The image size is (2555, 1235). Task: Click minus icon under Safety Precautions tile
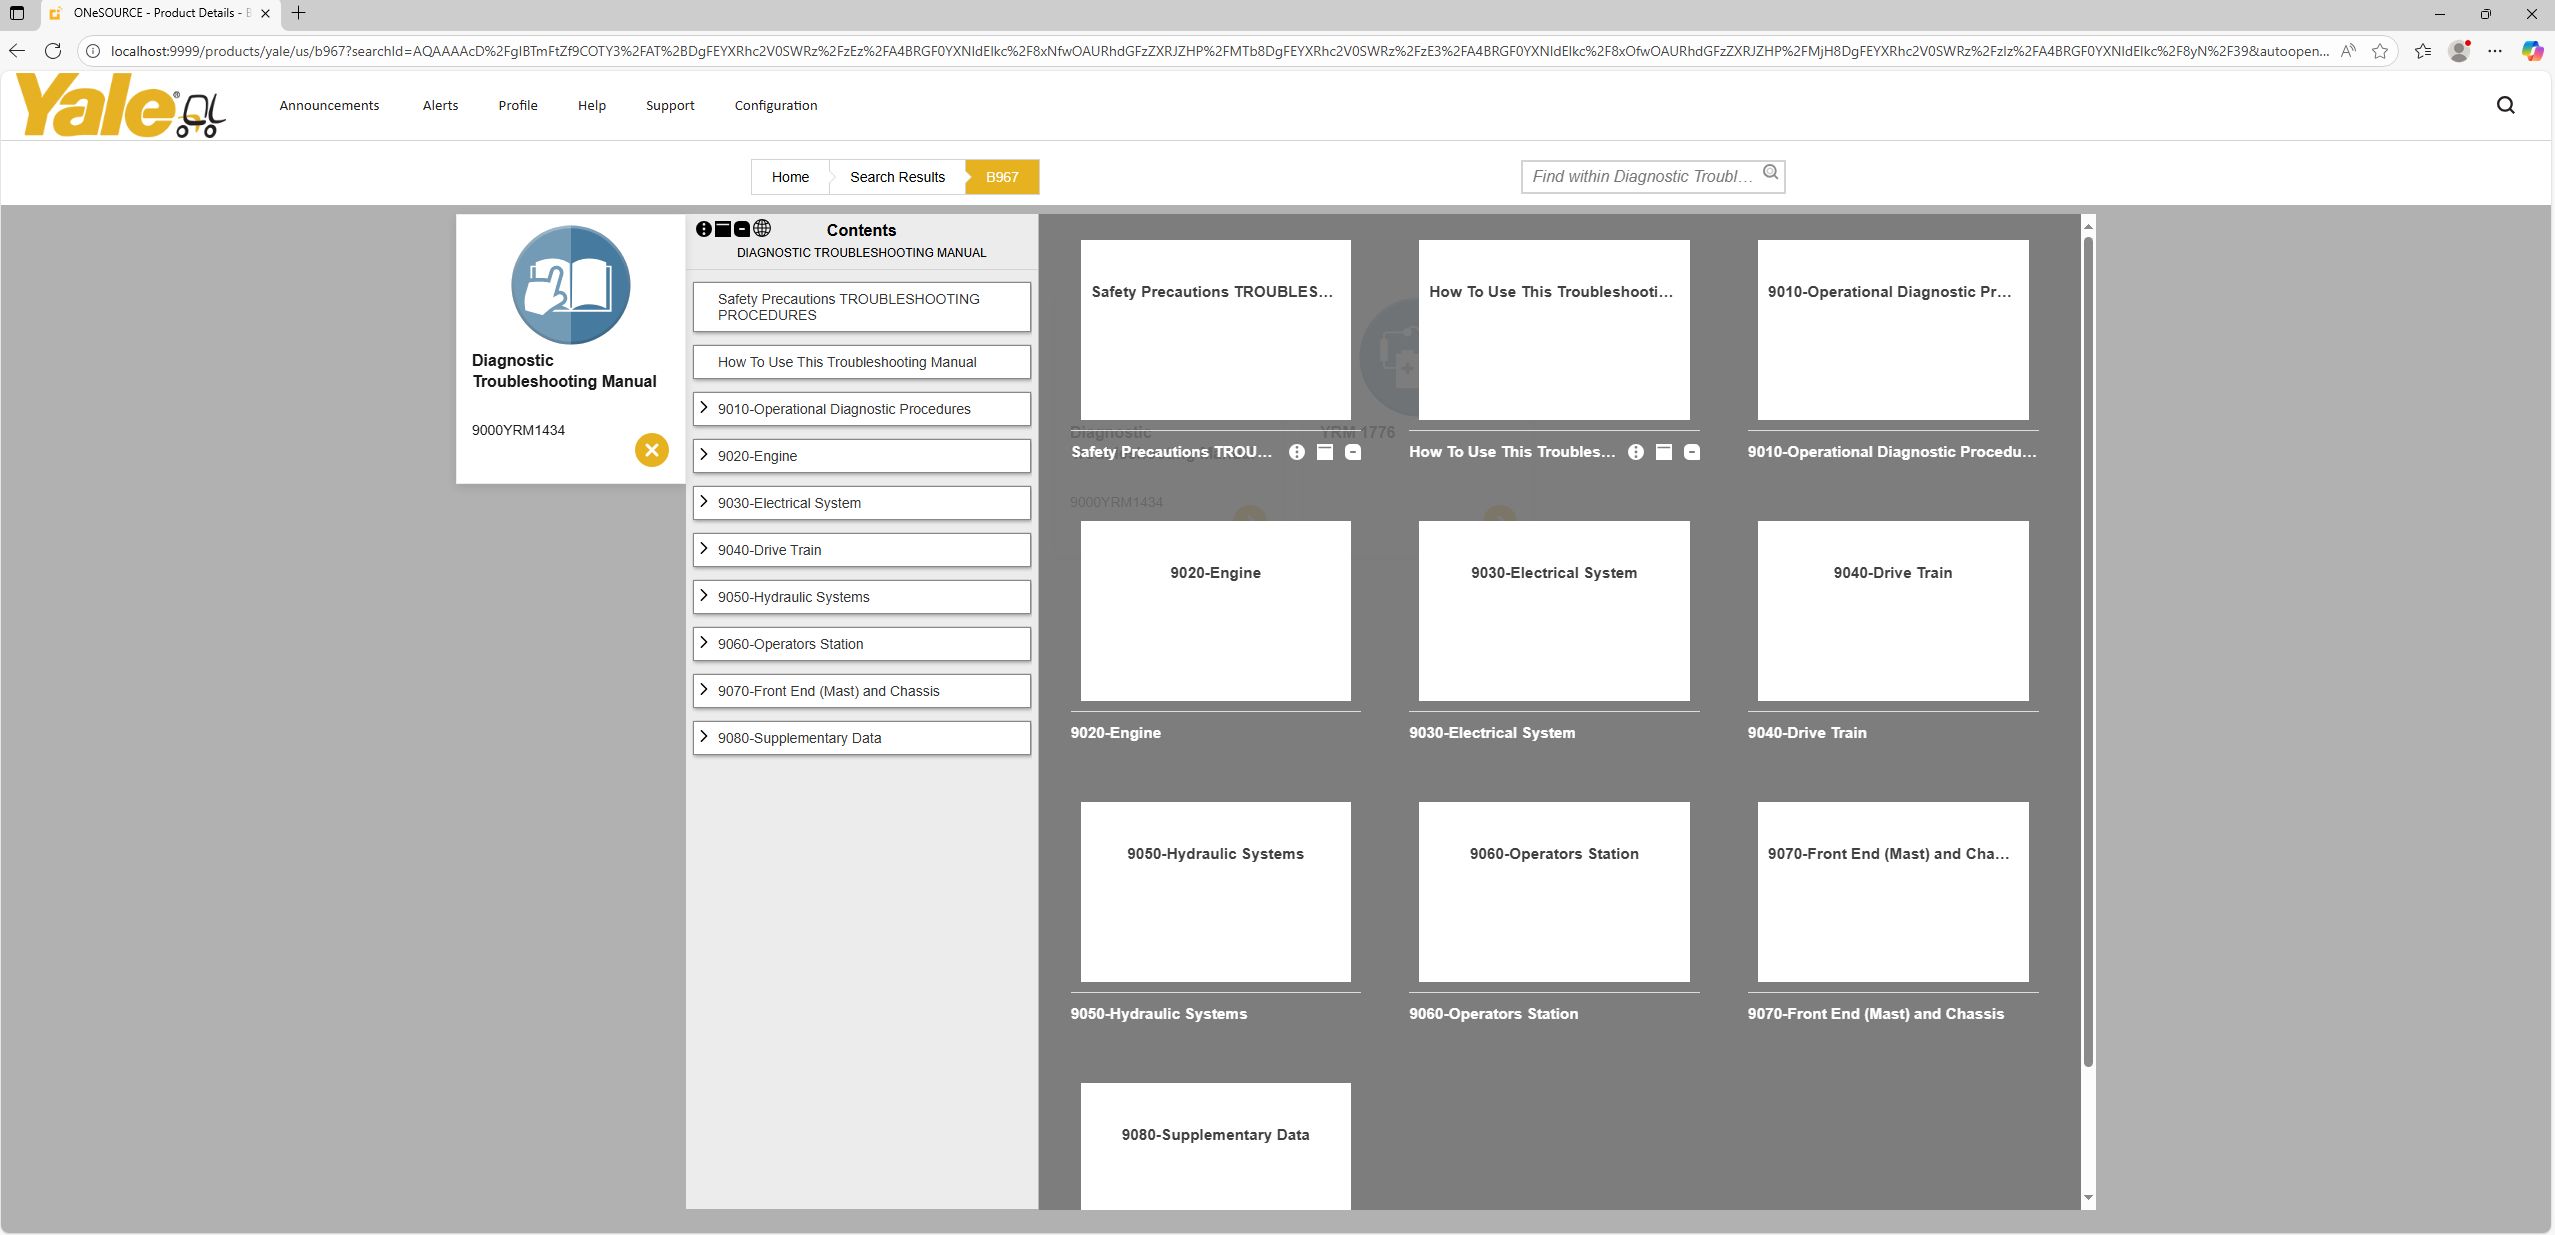click(x=1352, y=452)
